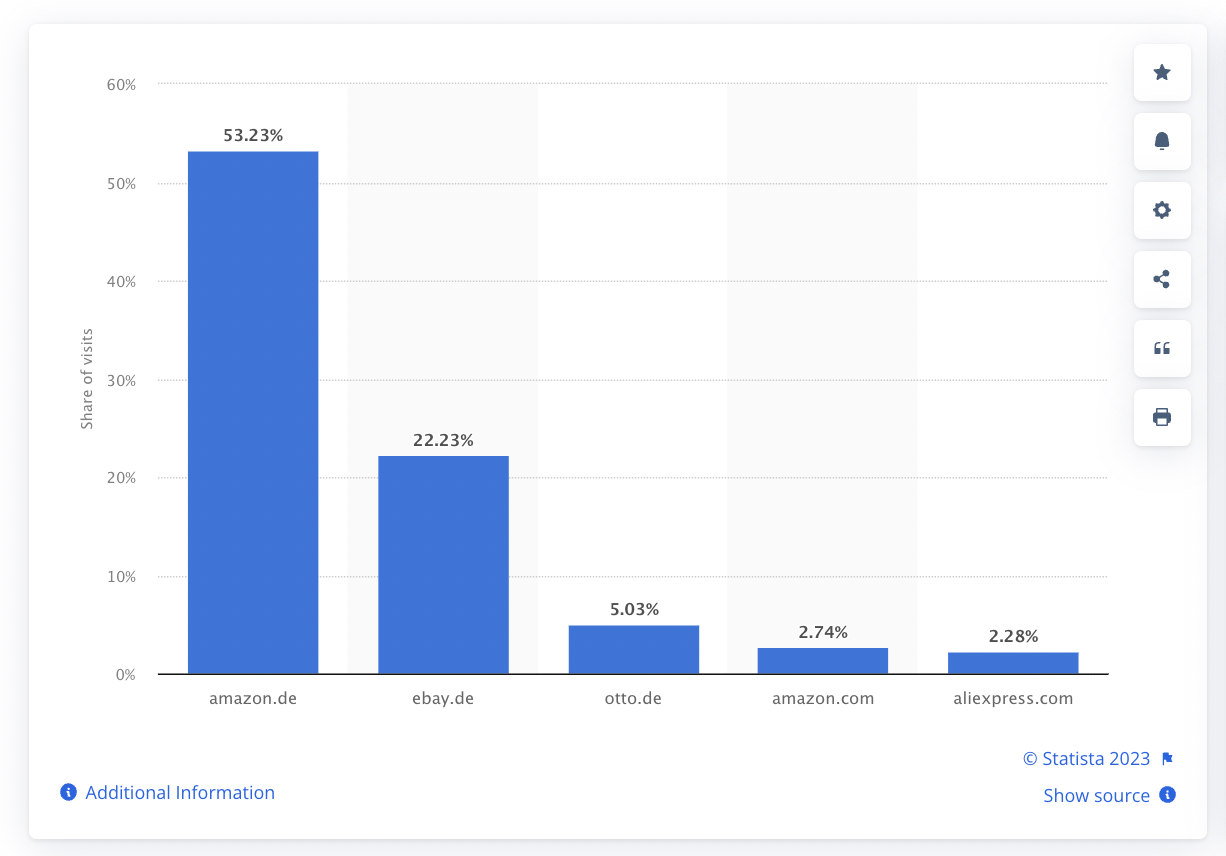Click the bell notification alert icon
The image size is (1226, 856).
(1162, 141)
